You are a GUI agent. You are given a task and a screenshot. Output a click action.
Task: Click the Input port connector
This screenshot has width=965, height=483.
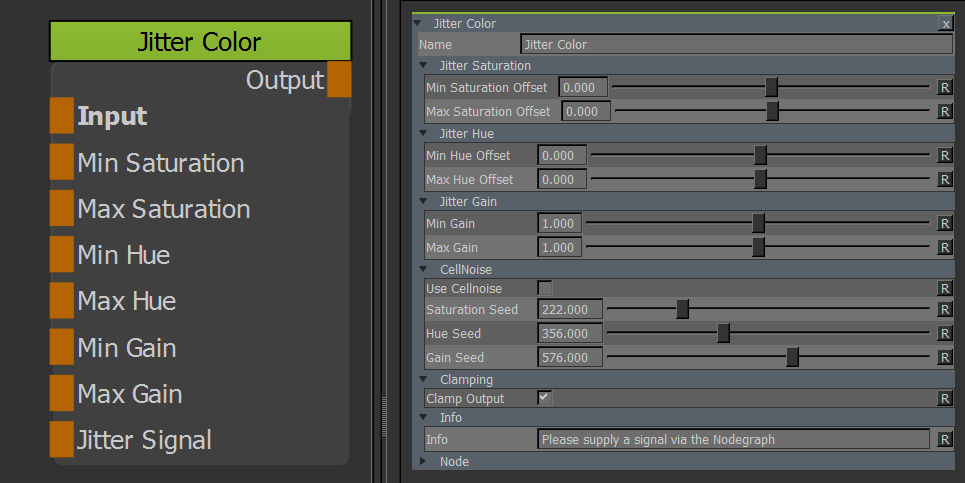tap(62, 116)
